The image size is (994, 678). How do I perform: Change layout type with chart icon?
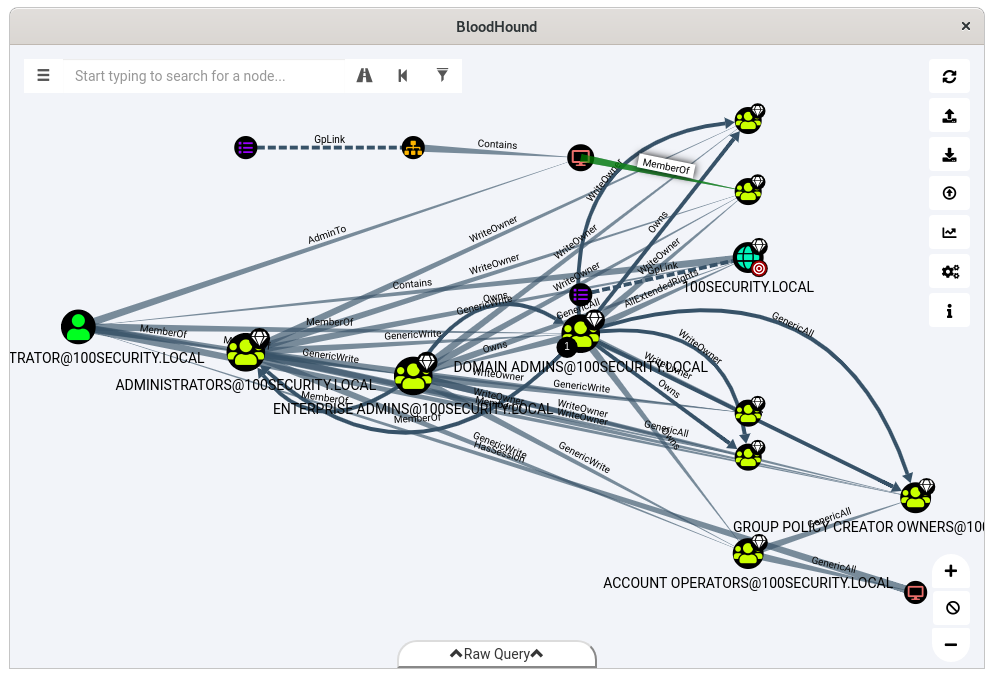pos(949,233)
